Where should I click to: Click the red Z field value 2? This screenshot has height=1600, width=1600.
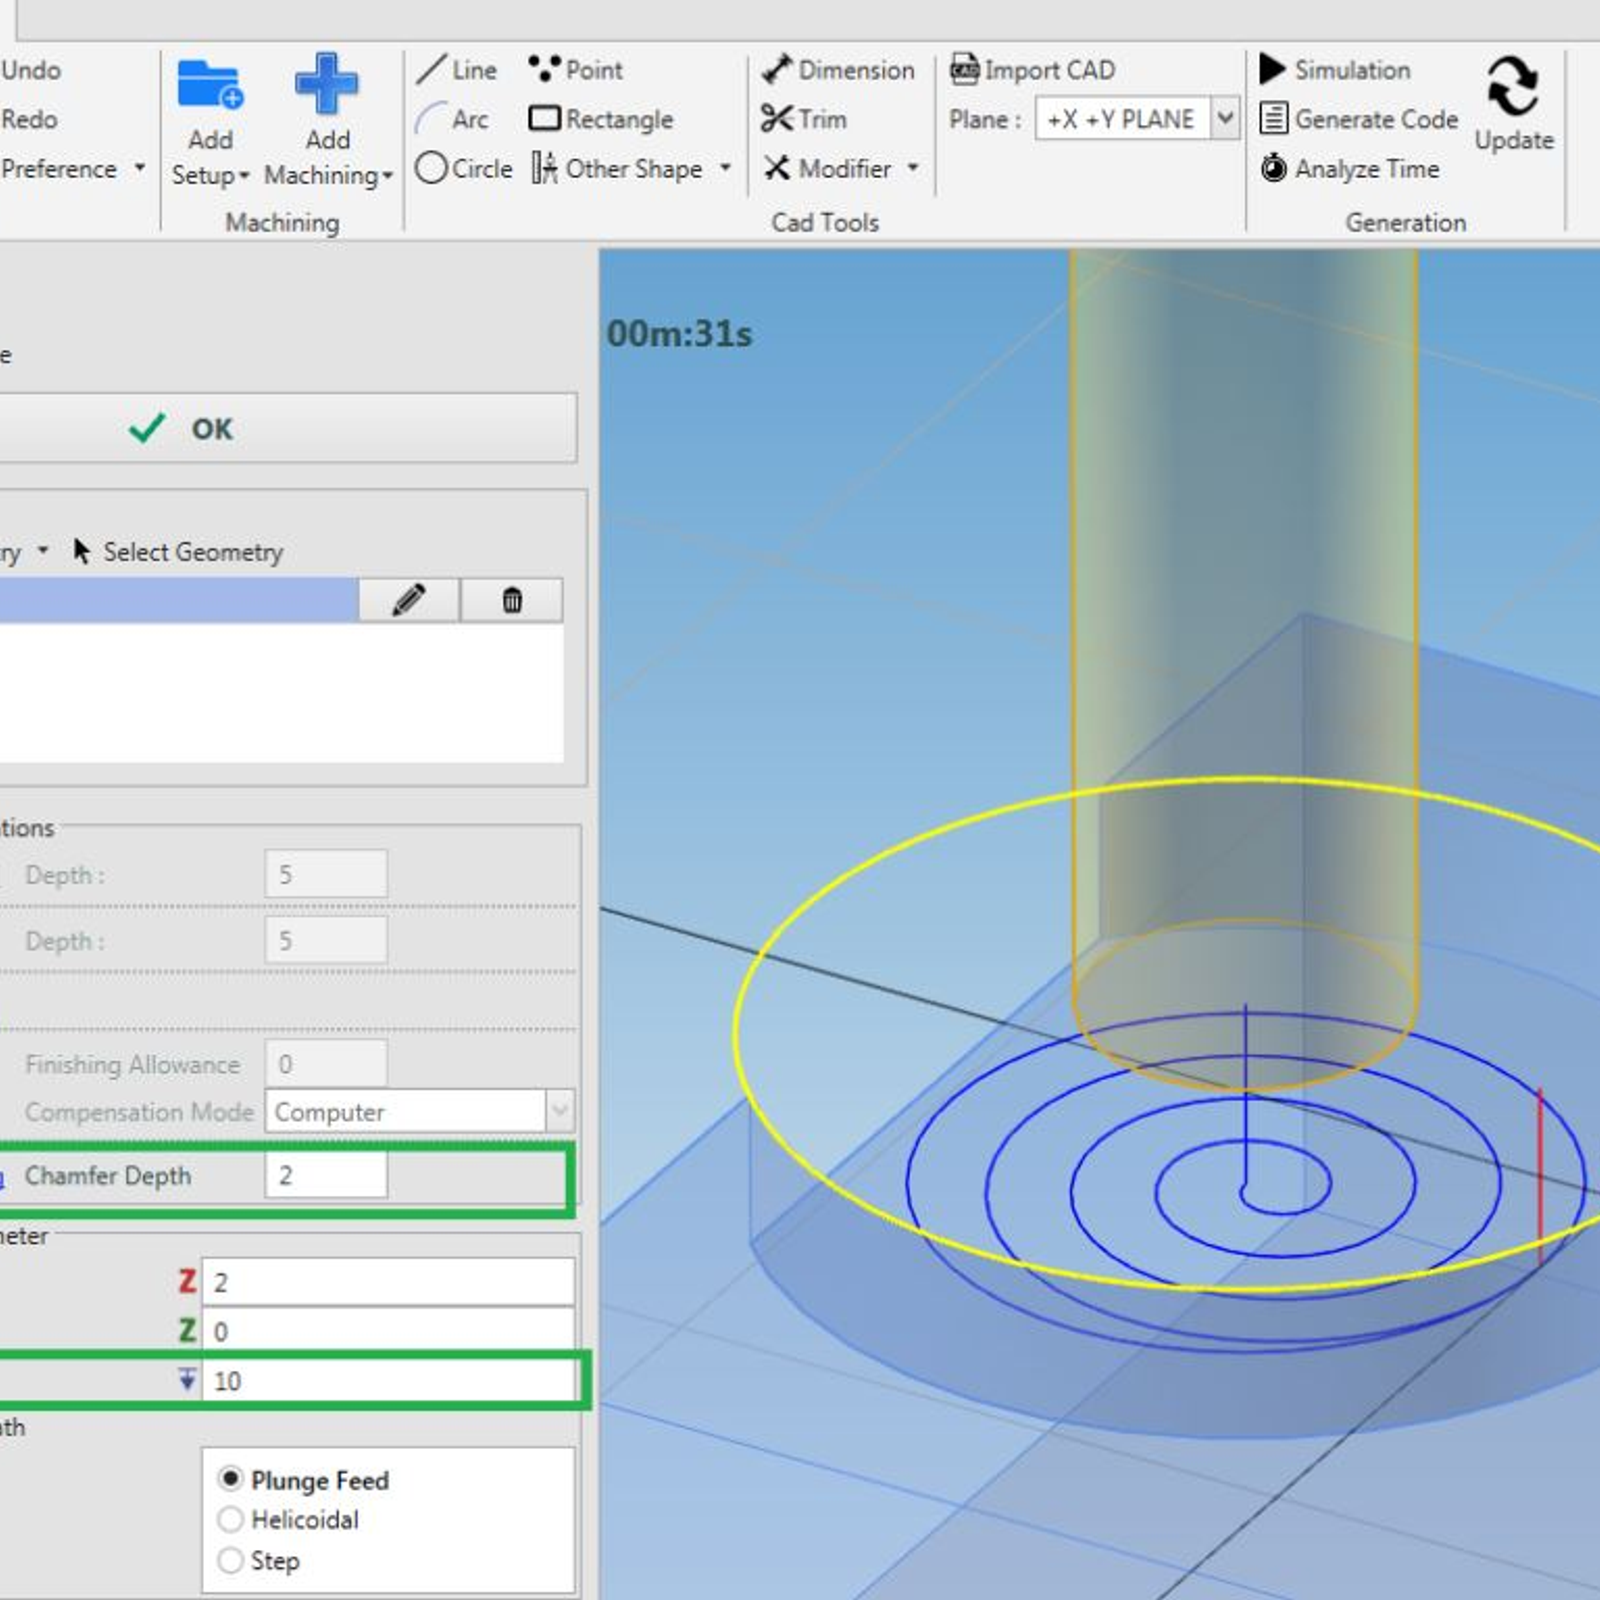[388, 1282]
